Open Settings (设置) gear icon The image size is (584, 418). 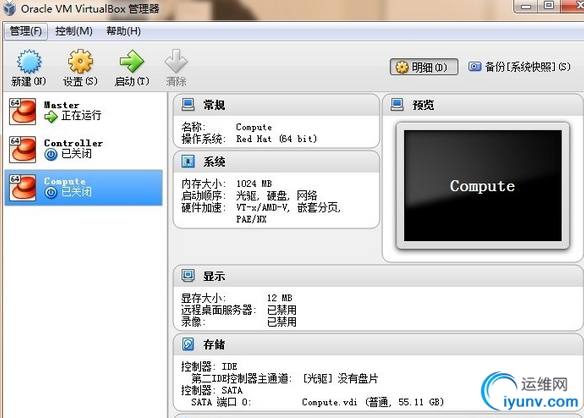pos(80,62)
